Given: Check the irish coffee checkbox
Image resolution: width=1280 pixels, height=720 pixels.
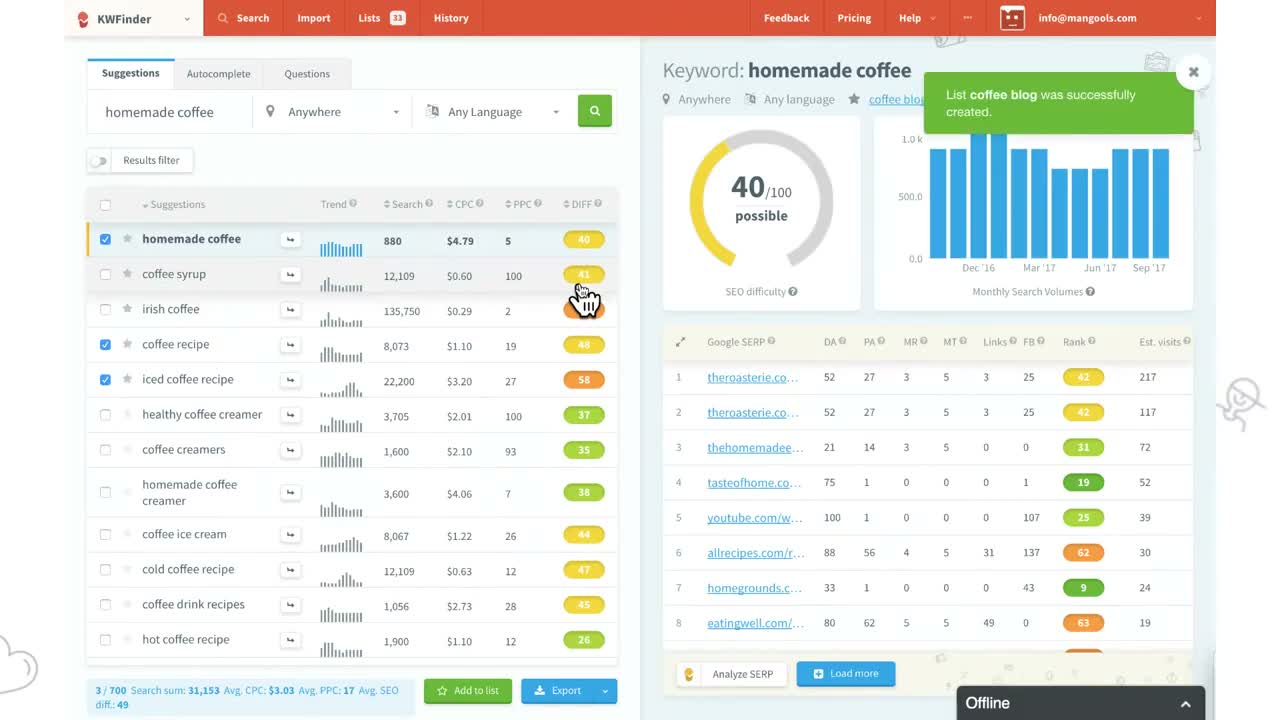Looking at the screenshot, I should pyautogui.click(x=105, y=309).
